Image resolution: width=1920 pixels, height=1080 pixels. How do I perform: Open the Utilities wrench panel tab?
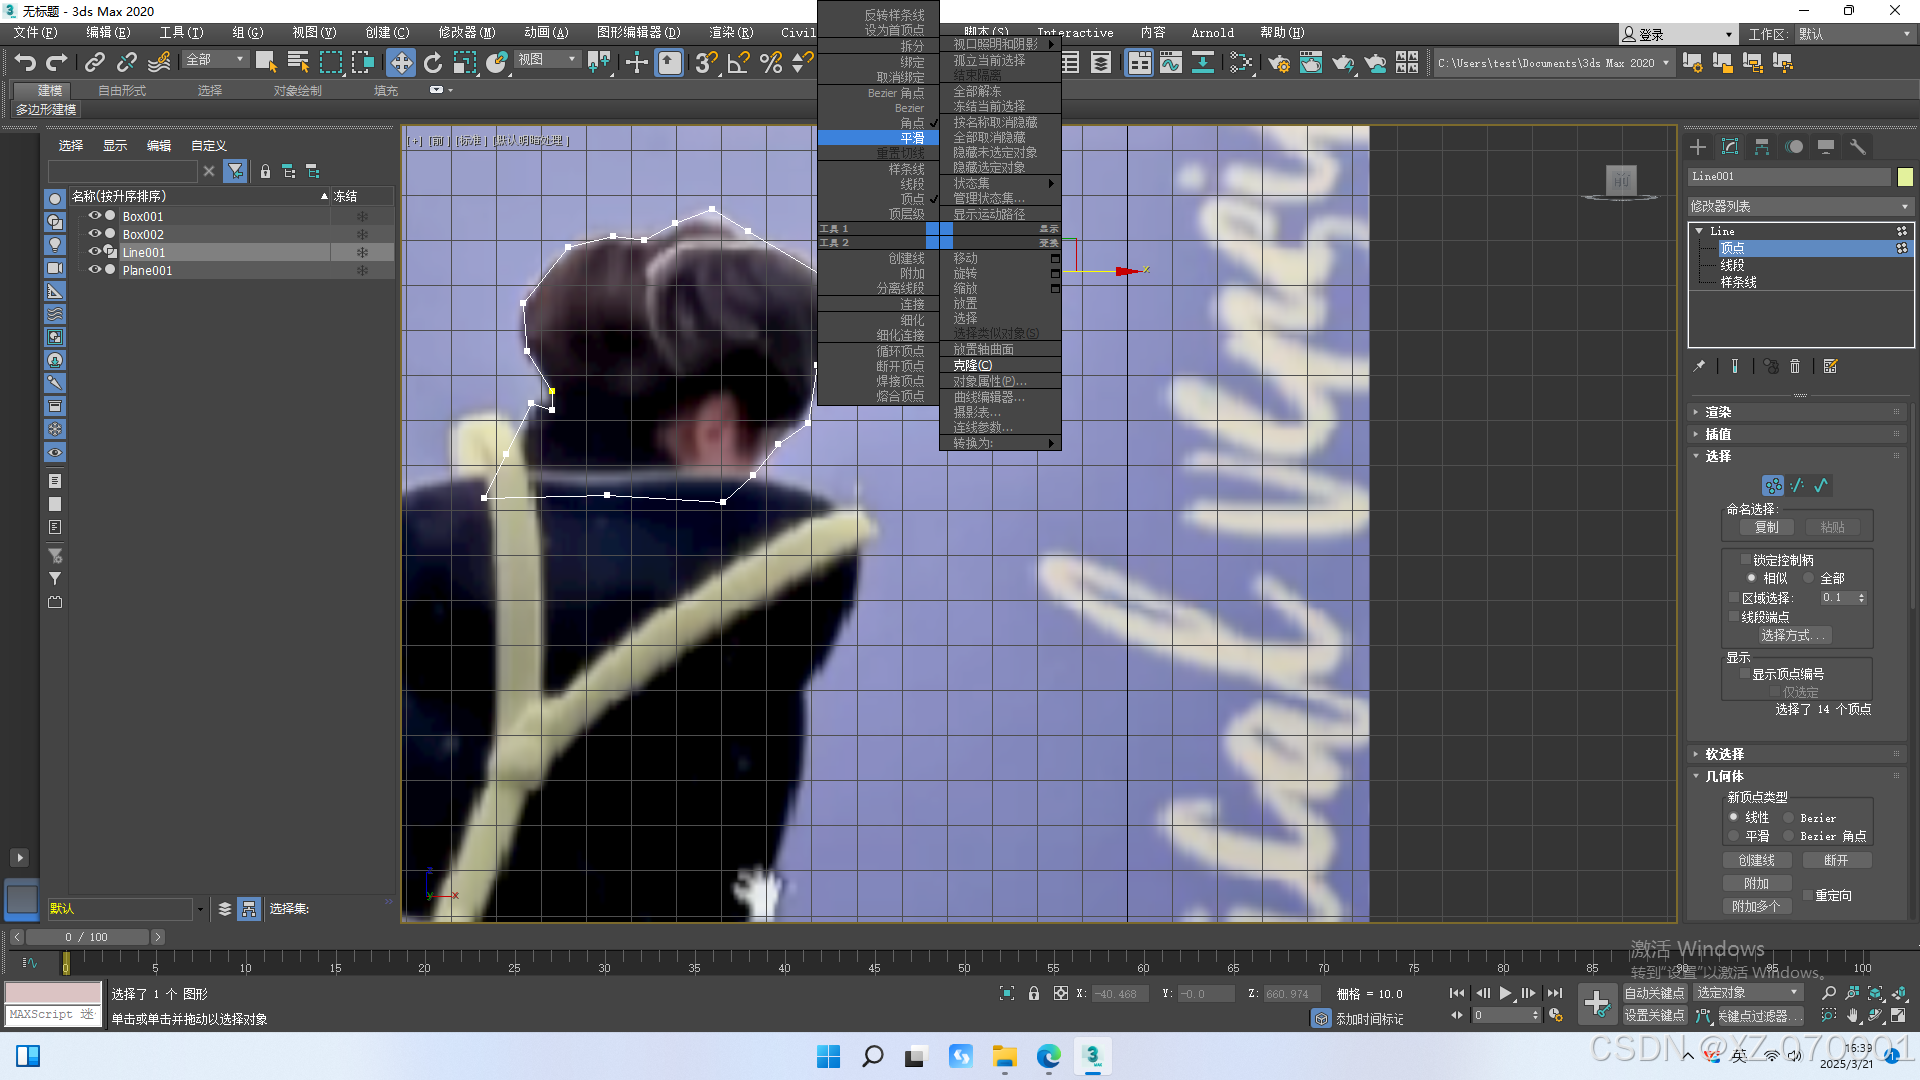pos(1858,147)
